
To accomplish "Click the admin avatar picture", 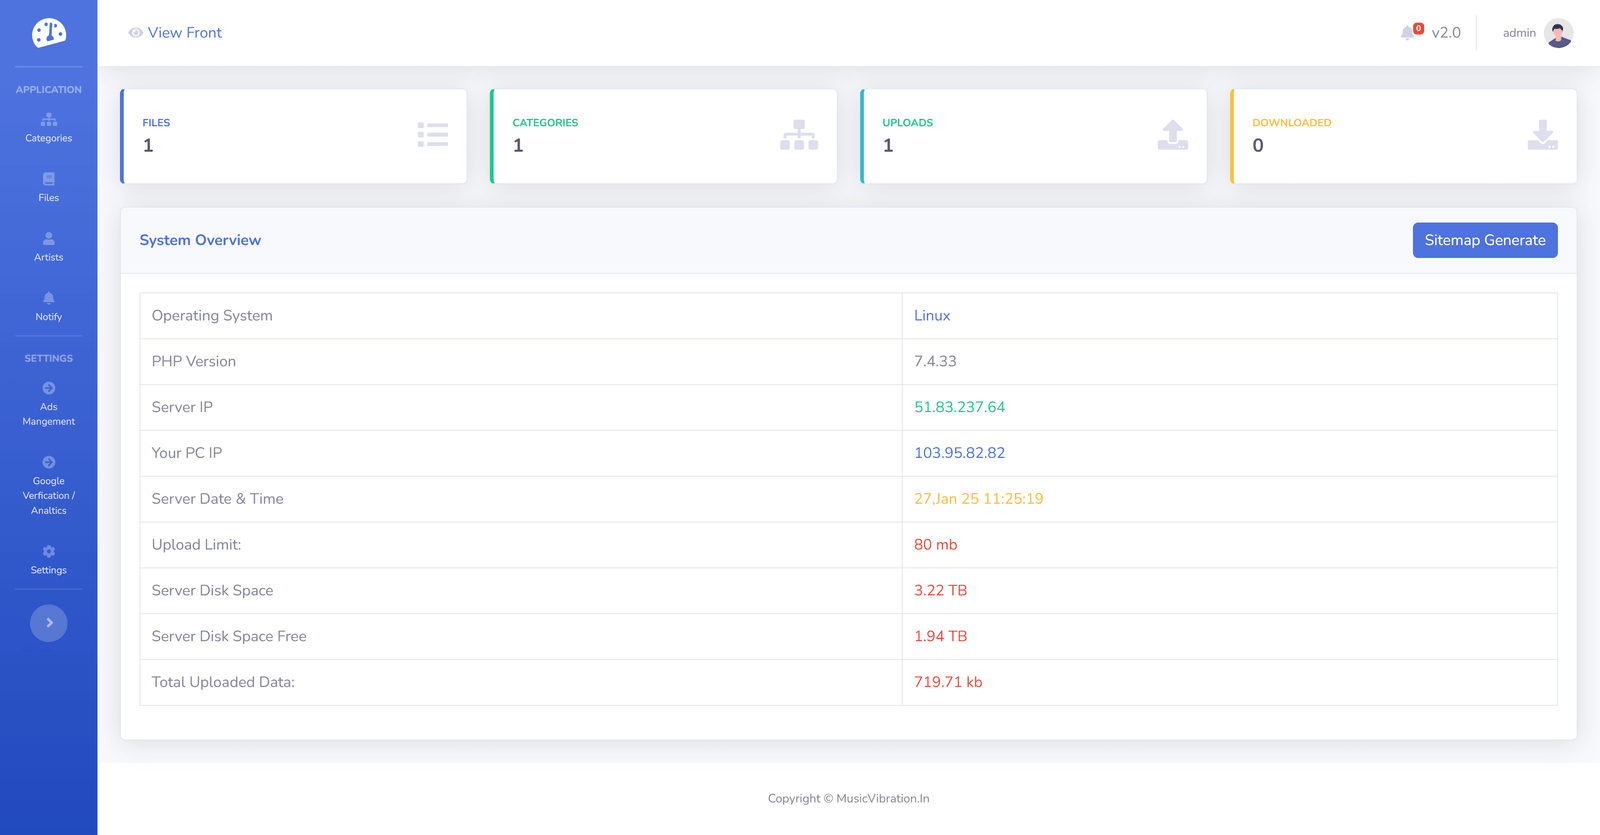I will pyautogui.click(x=1558, y=33).
